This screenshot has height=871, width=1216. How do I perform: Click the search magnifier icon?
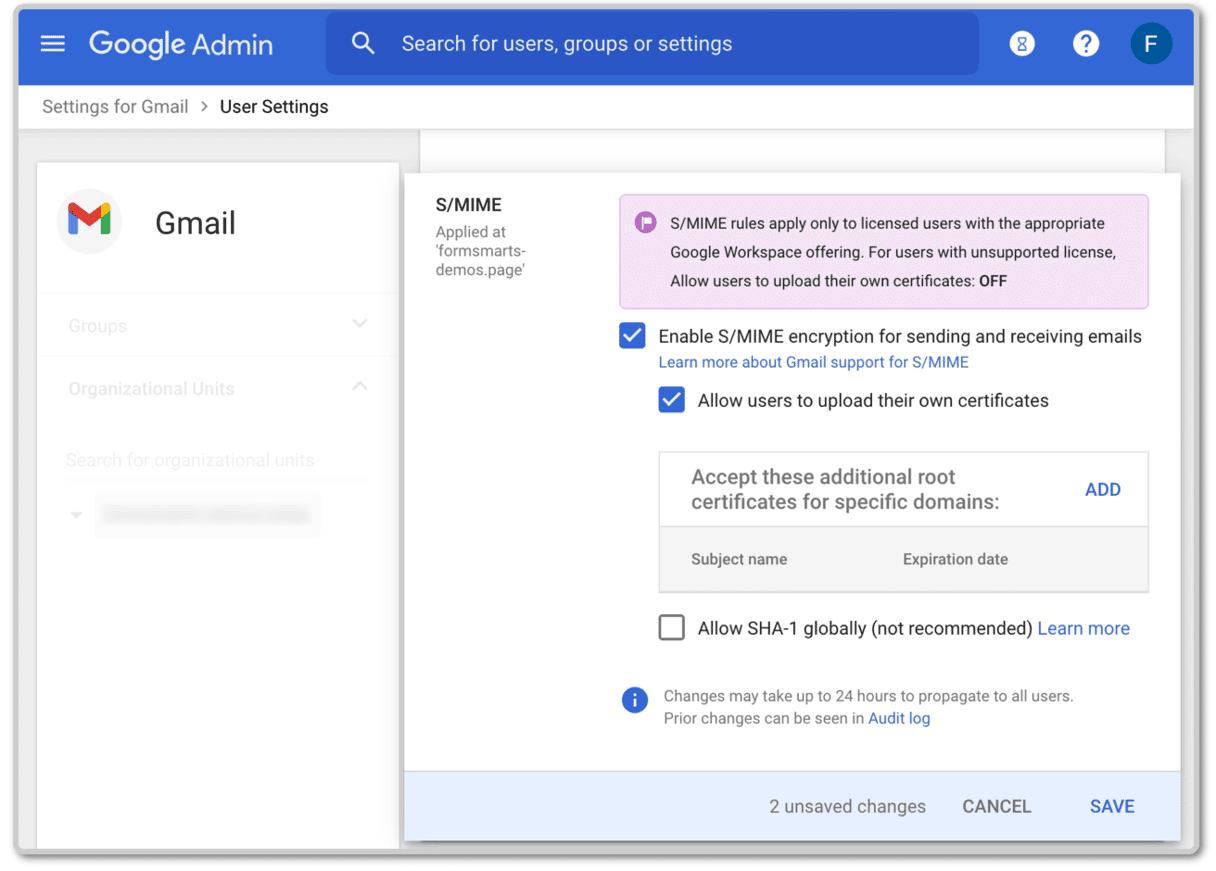pos(363,43)
